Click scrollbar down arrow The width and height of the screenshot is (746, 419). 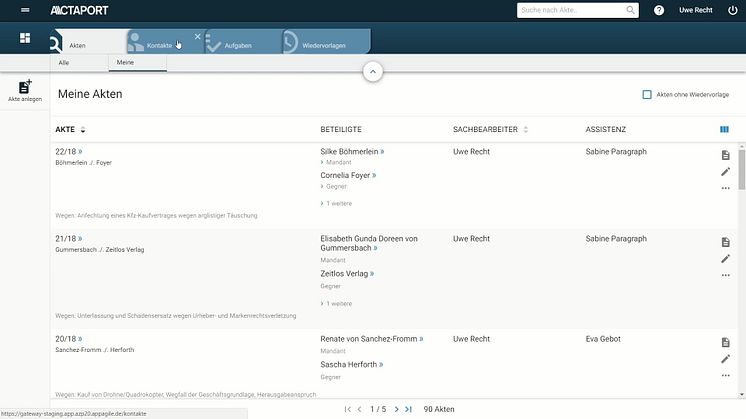742,395
